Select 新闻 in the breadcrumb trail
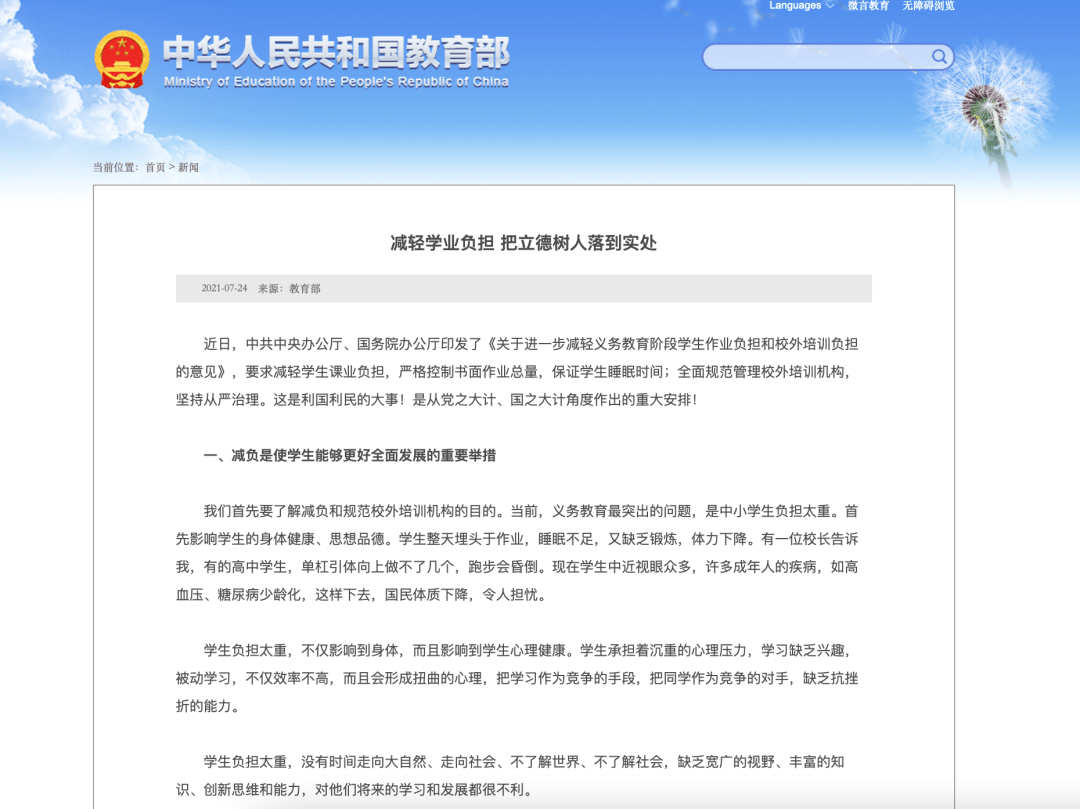1080x809 pixels. click(x=188, y=168)
